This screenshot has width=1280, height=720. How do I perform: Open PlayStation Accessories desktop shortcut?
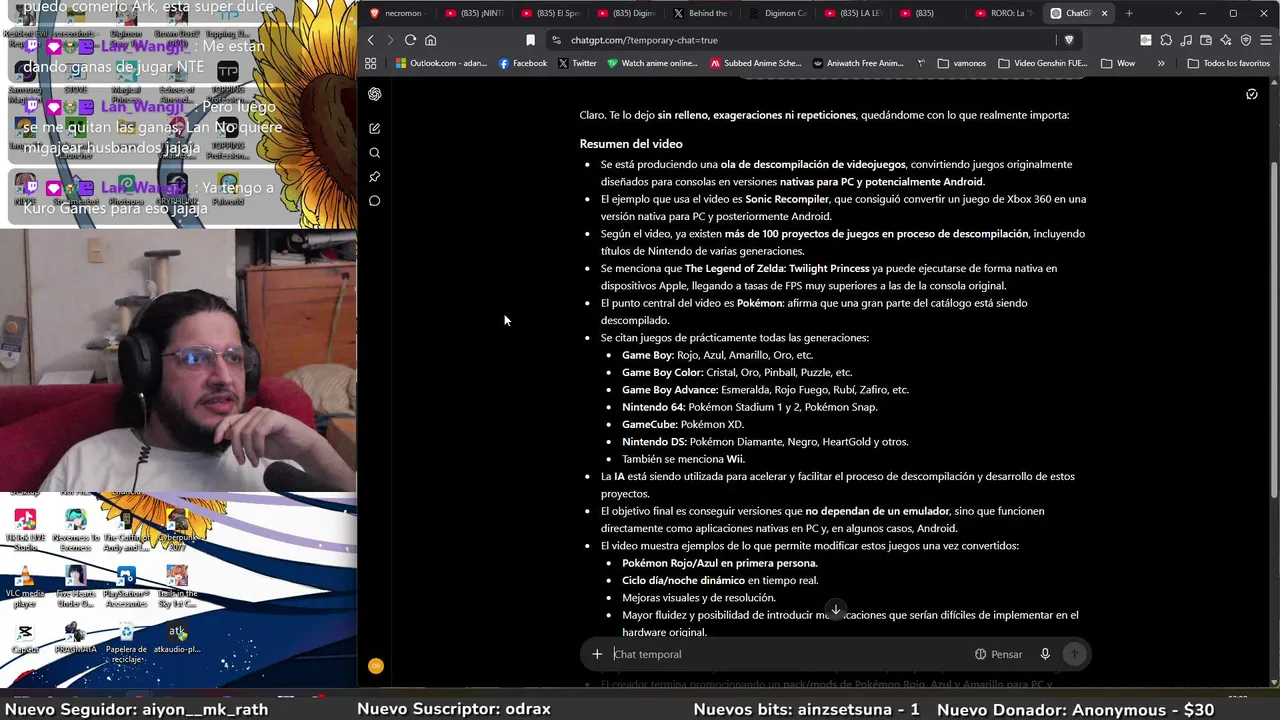click(126, 586)
